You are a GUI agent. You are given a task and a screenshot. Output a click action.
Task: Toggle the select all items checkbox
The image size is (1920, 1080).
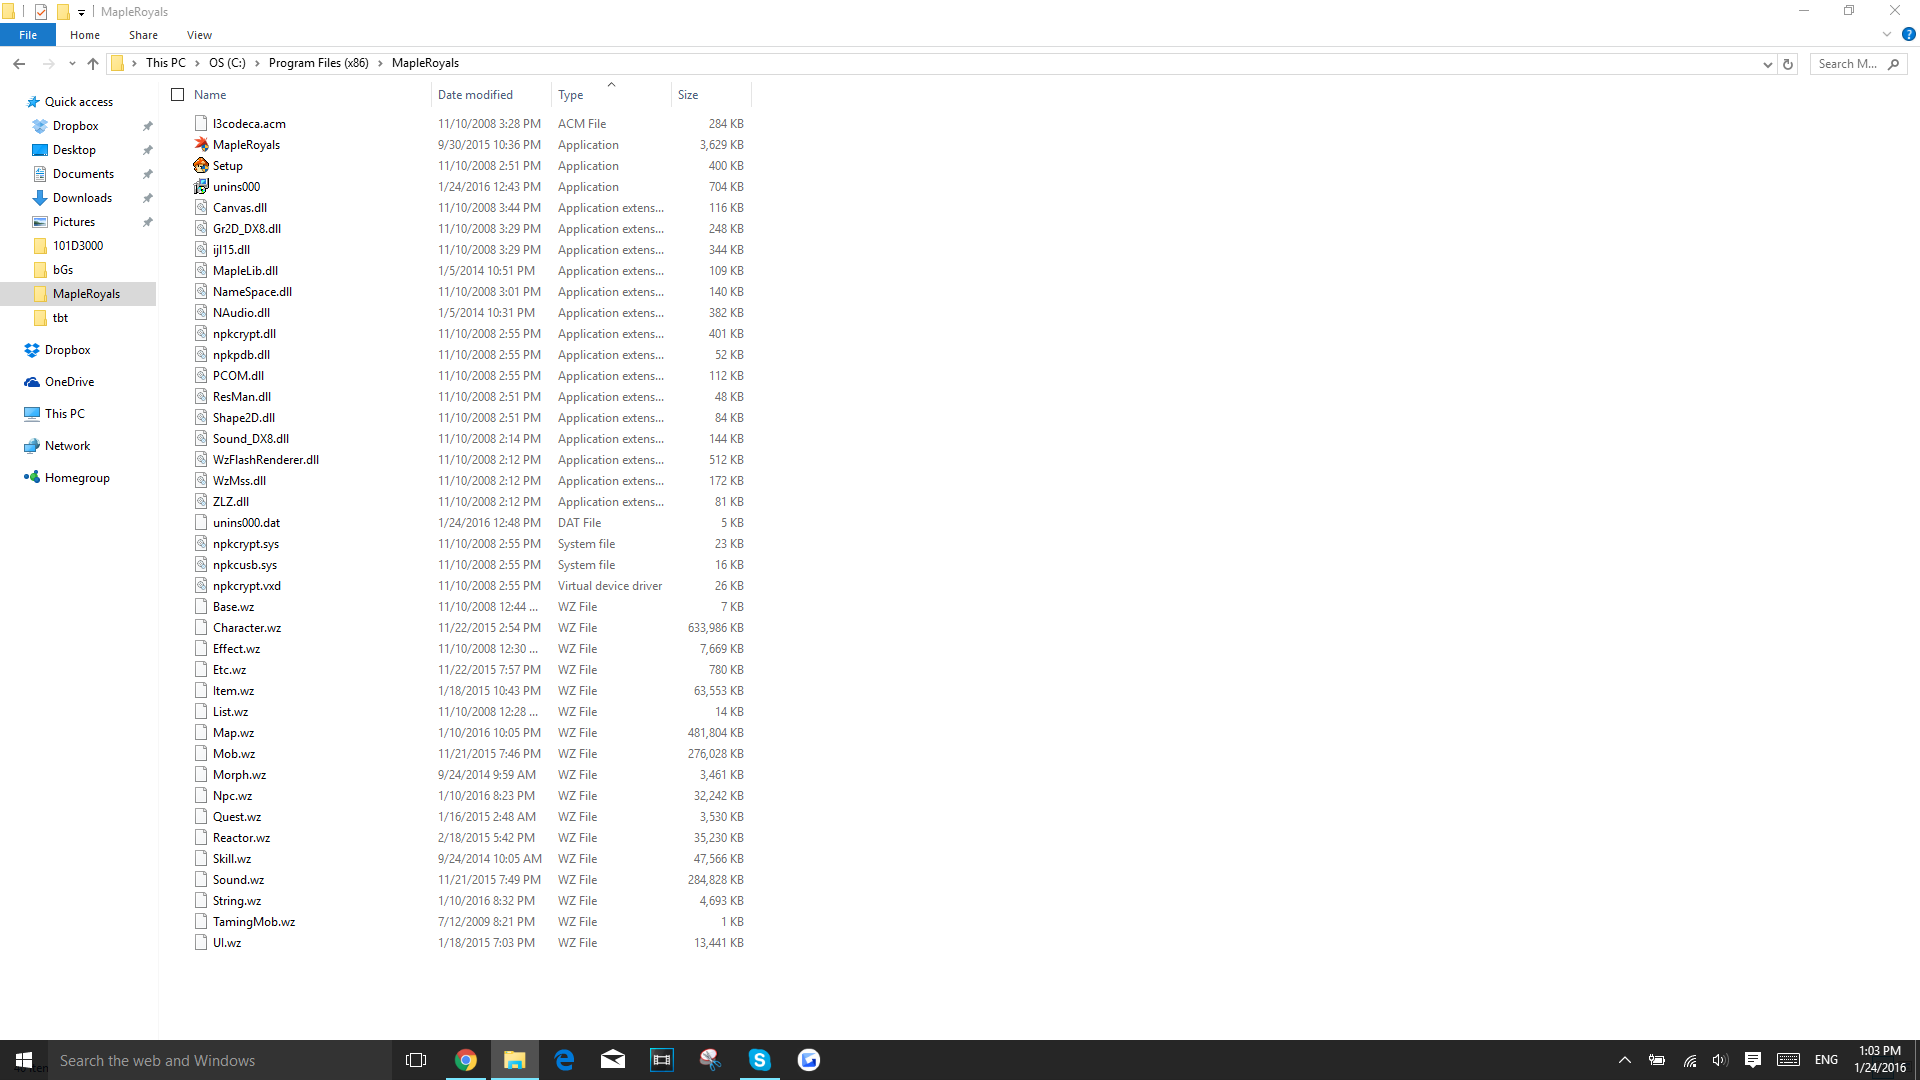[178, 95]
